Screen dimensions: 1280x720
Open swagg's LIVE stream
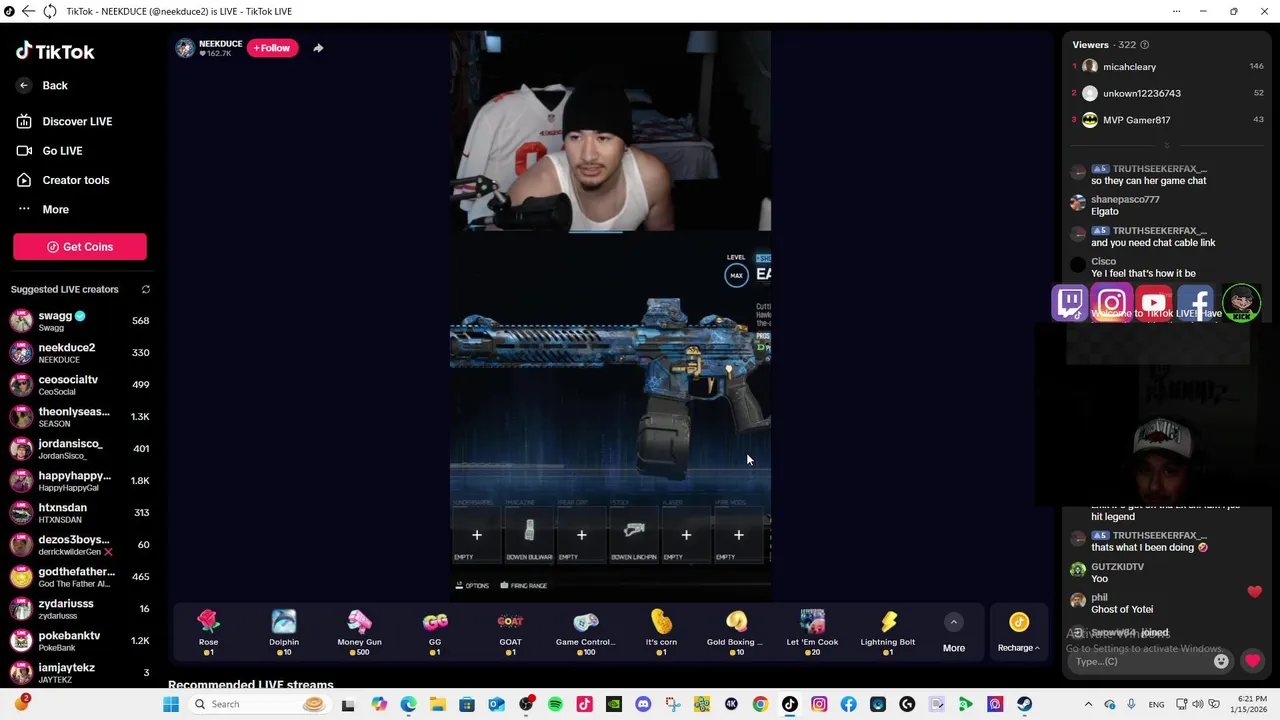click(x=80, y=321)
